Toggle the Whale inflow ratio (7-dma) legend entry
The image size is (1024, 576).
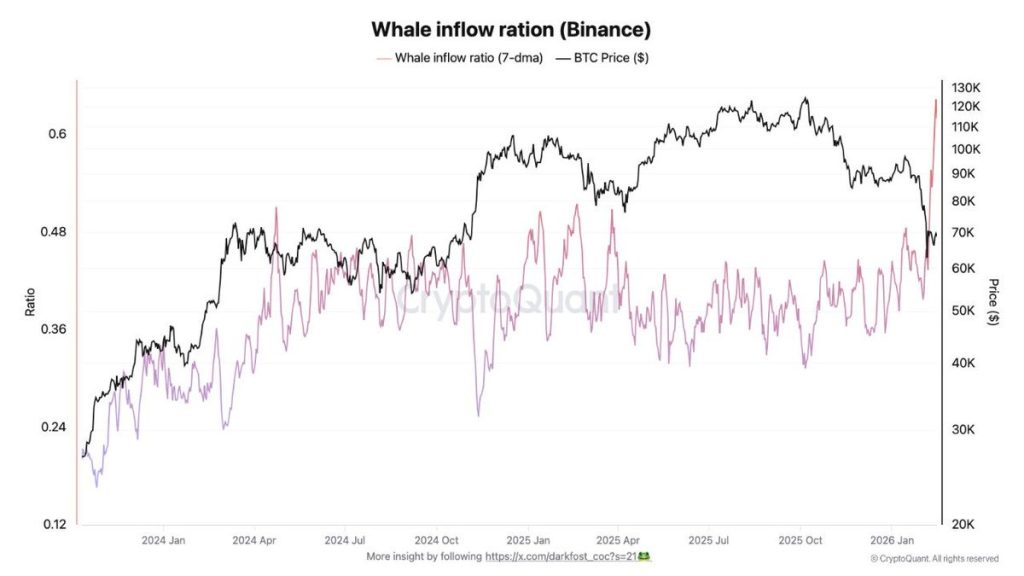(x=470, y=57)
